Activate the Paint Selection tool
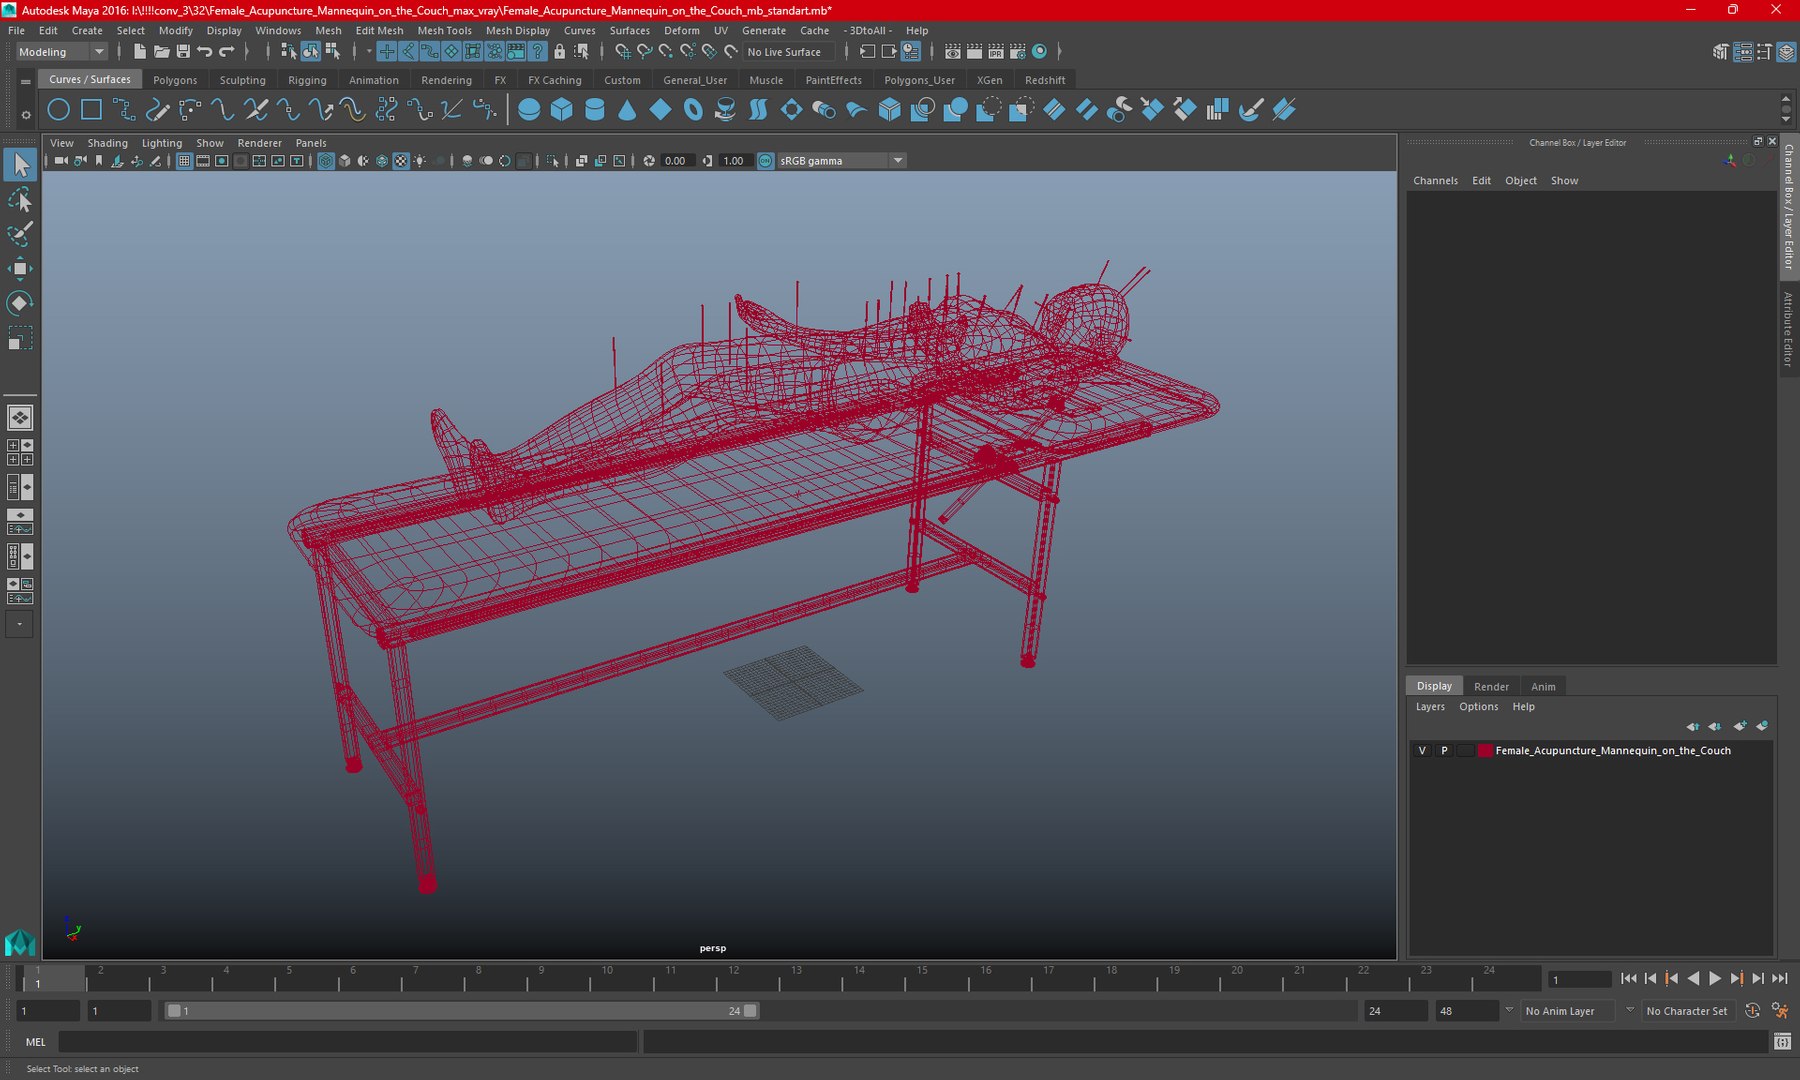1800x1080 pixels. pyautogui.click(x=20, y=234)
